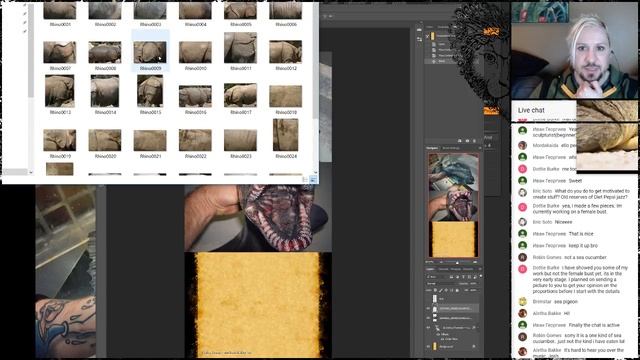The height and width of the screenshot is (360, 640).
Task: Select the Rhino0011 image thumbnail
Action: [x=240, y=48]
